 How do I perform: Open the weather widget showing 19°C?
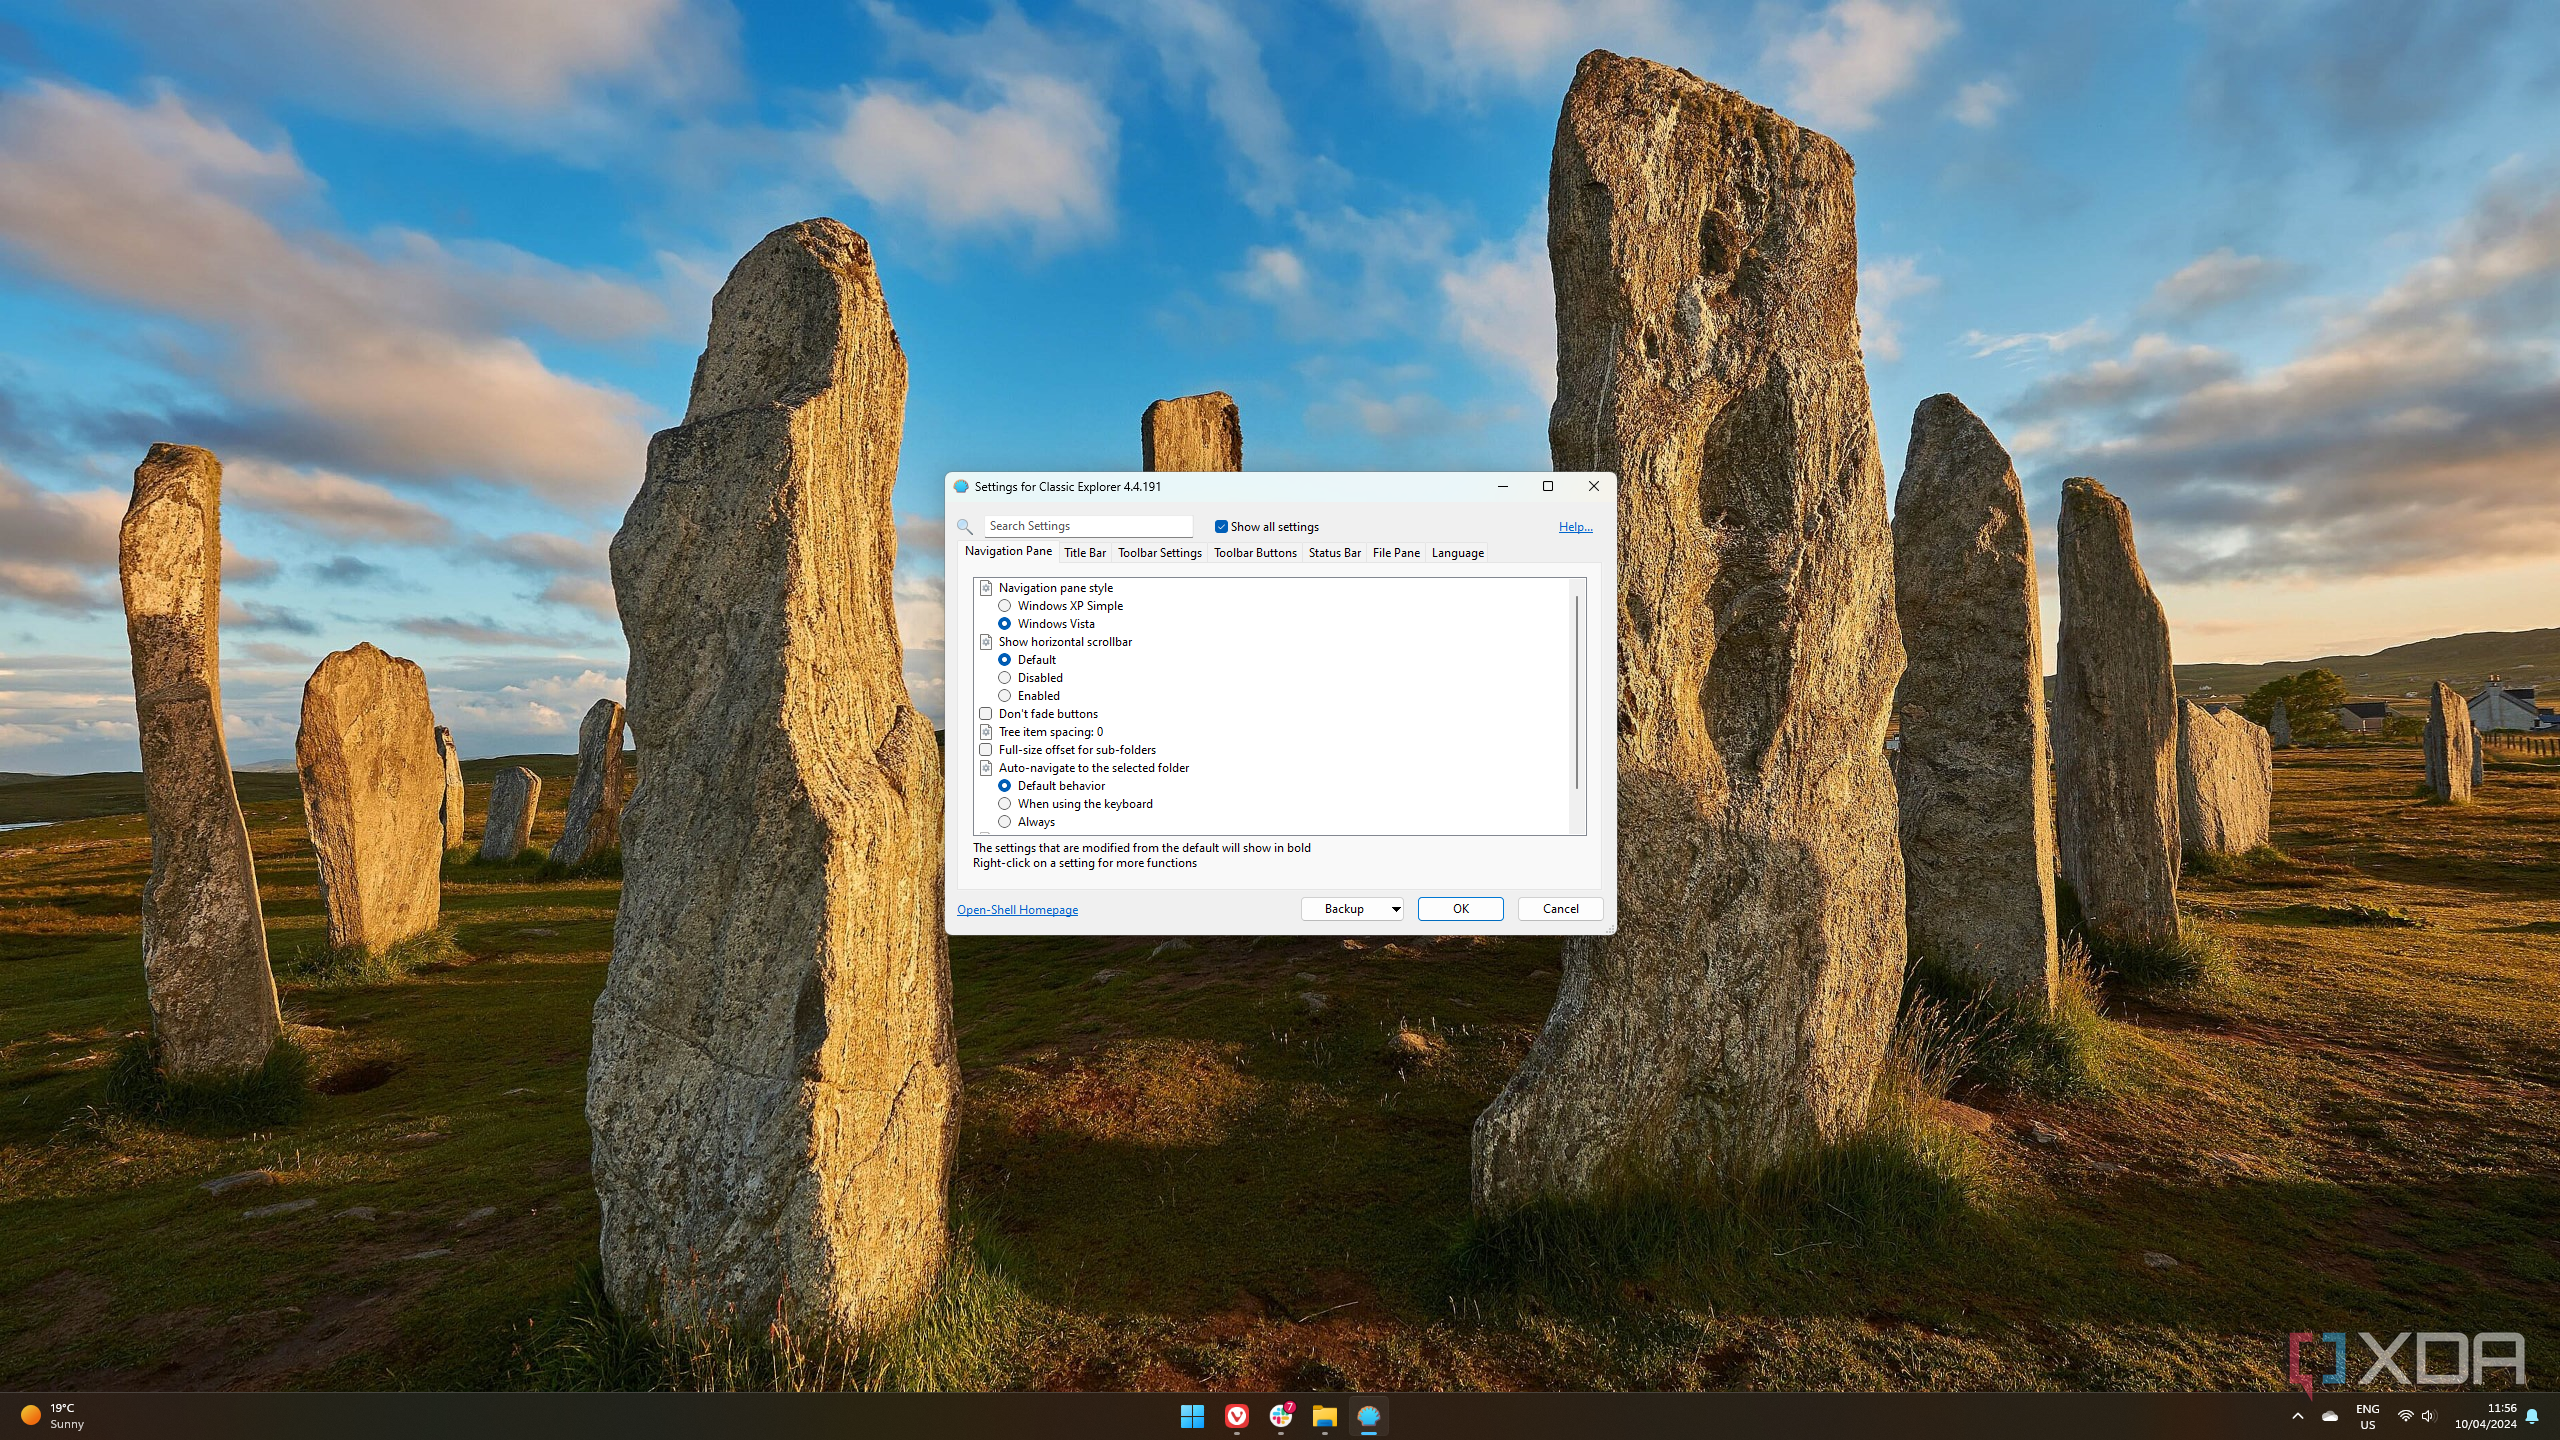coord(54,1416)
